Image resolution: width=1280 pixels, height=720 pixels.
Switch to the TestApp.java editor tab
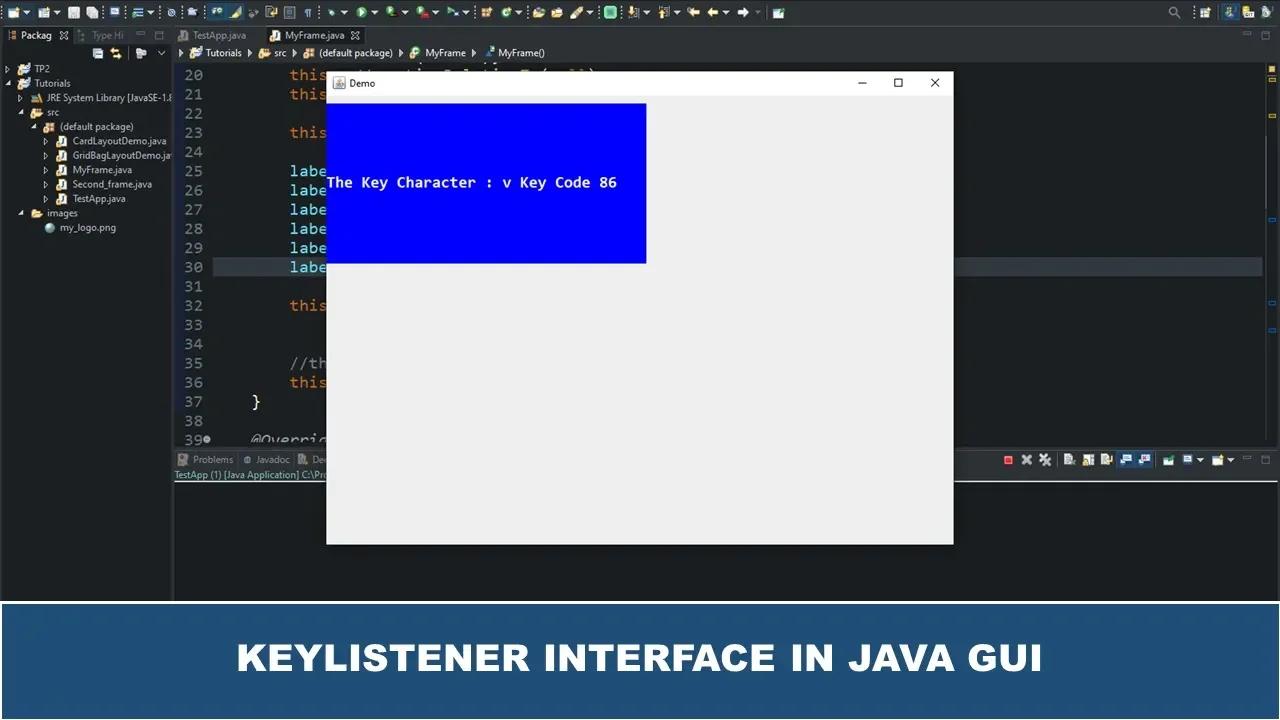(x=219, y=35)
